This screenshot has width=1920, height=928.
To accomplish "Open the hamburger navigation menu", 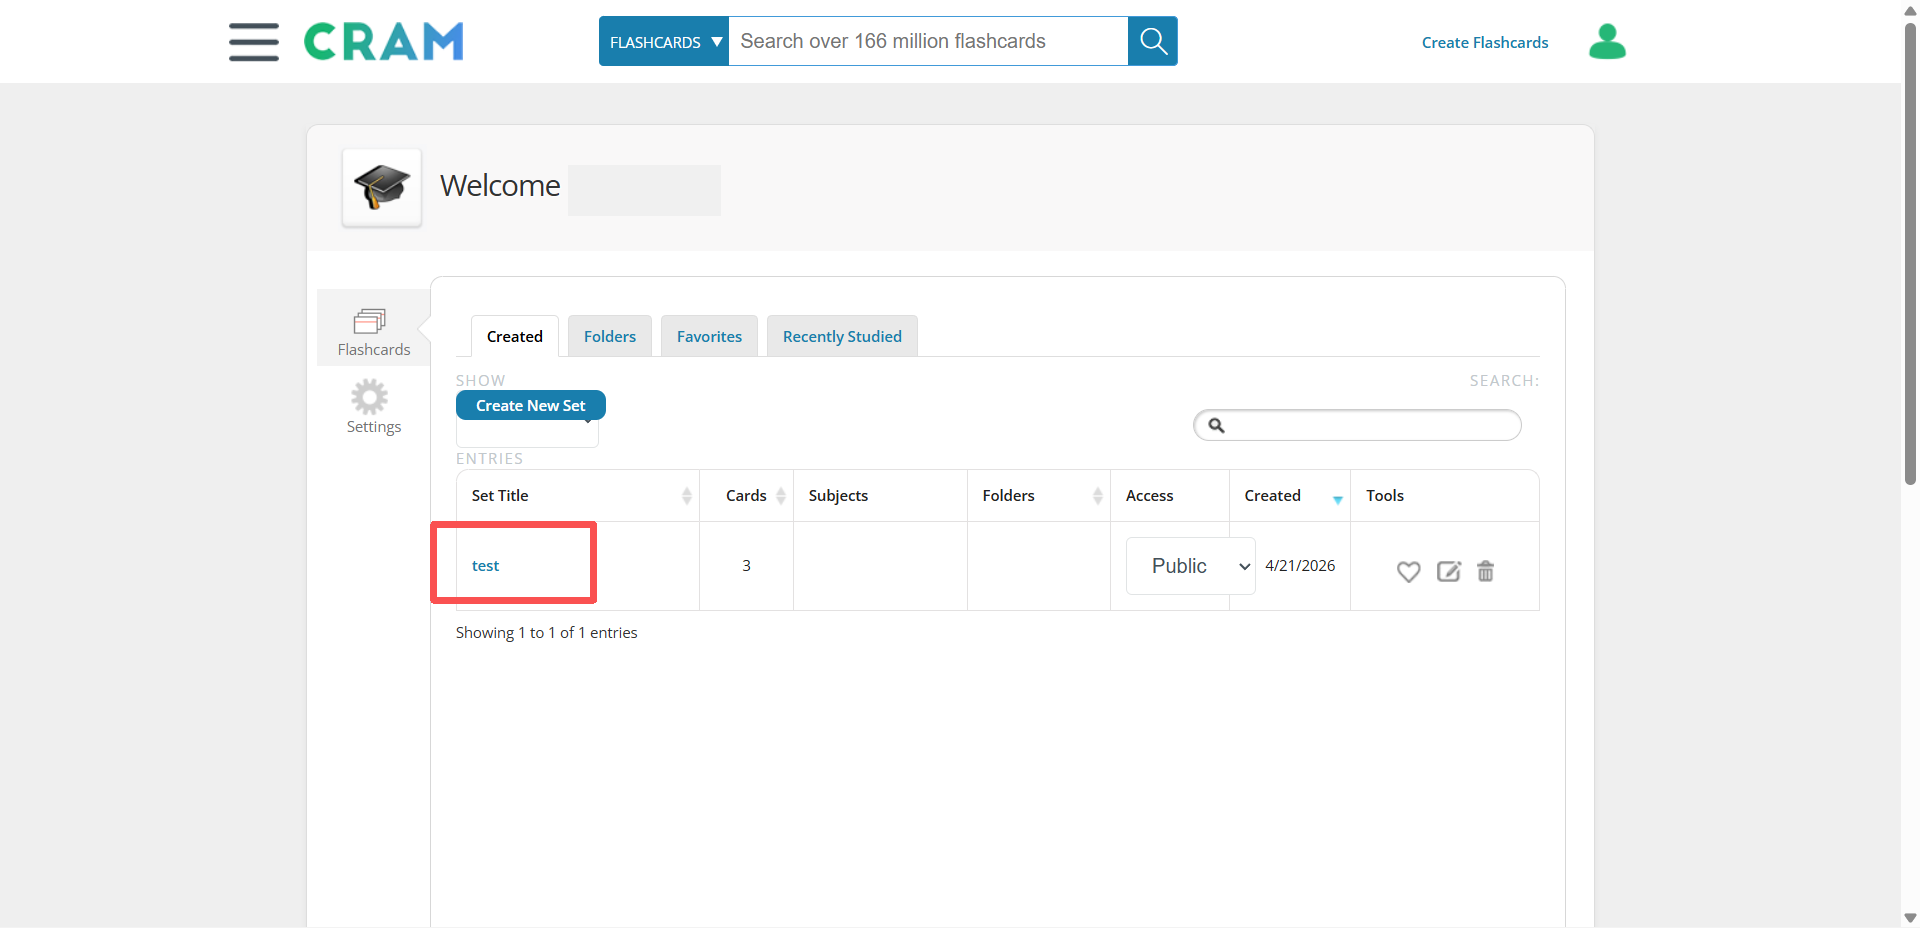I will click(253, 42).
